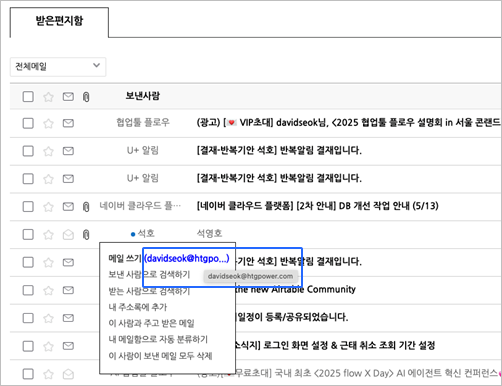Star the 협업툴 플로우 mail
This screenshot has width=502, height=386.
click(48, 123)
